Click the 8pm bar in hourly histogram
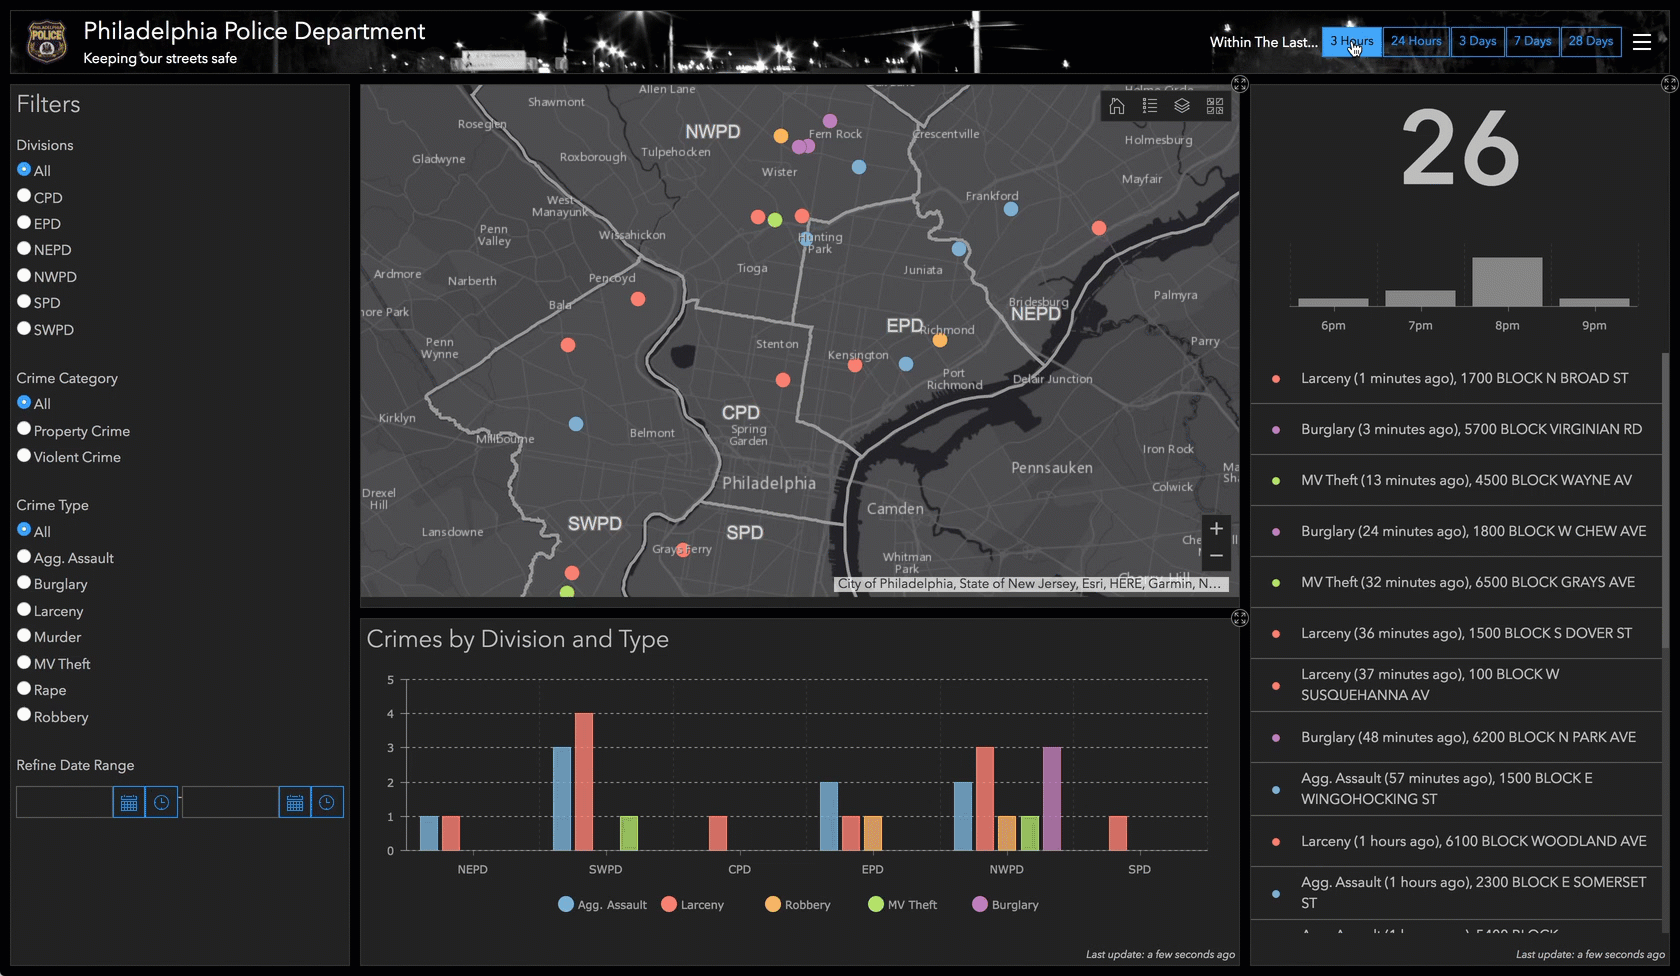The height and width of the screenshot is (976, 1680). (x=1507, y=281)
